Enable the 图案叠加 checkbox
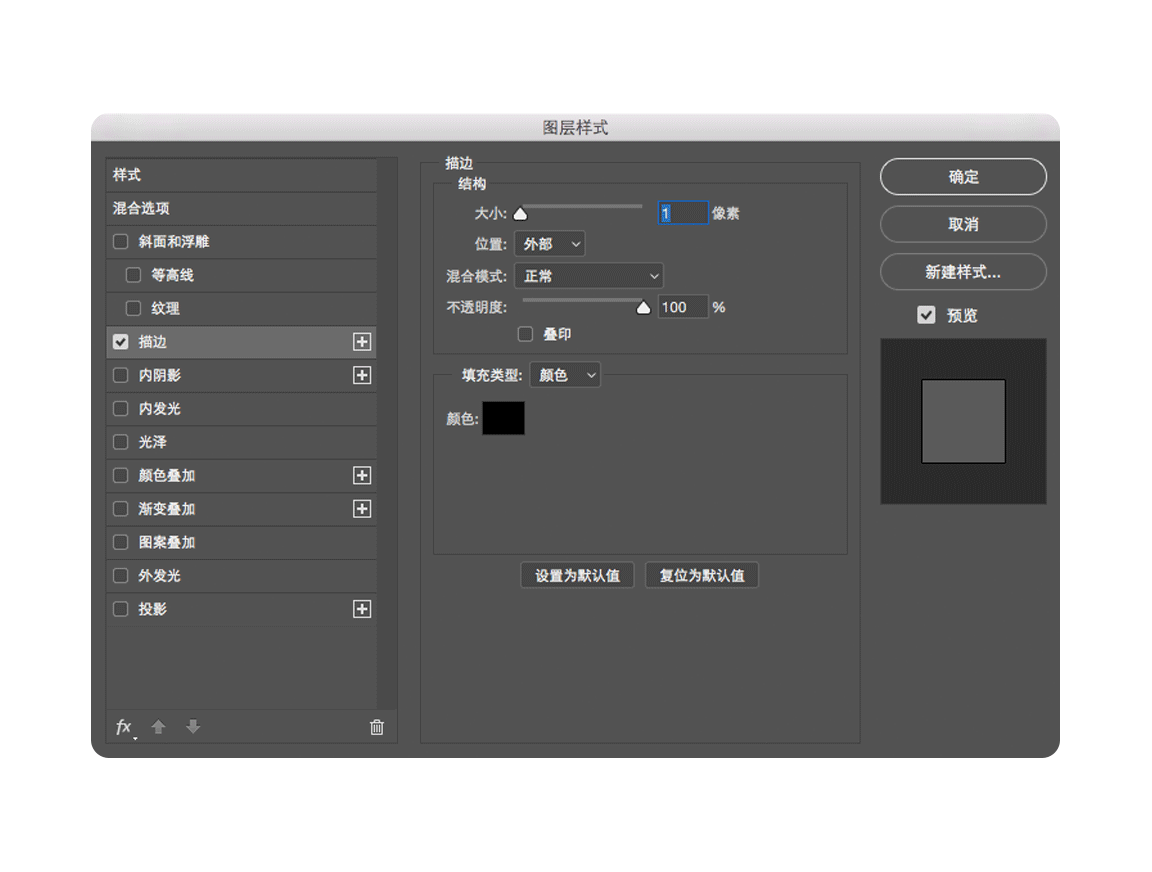The width and height of the screenshot is (1152, 872). tap(120, 542)
